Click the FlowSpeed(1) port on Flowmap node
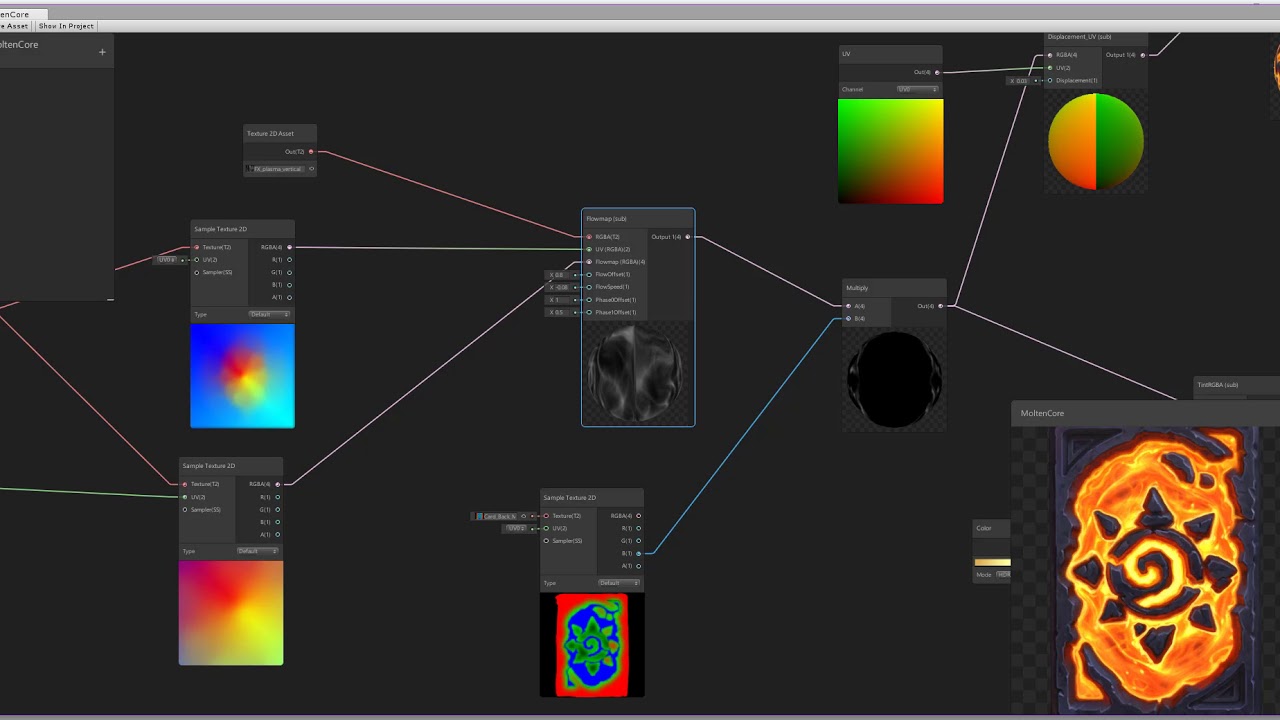The height and width of the screenshot is (720, 1280). 589,287
